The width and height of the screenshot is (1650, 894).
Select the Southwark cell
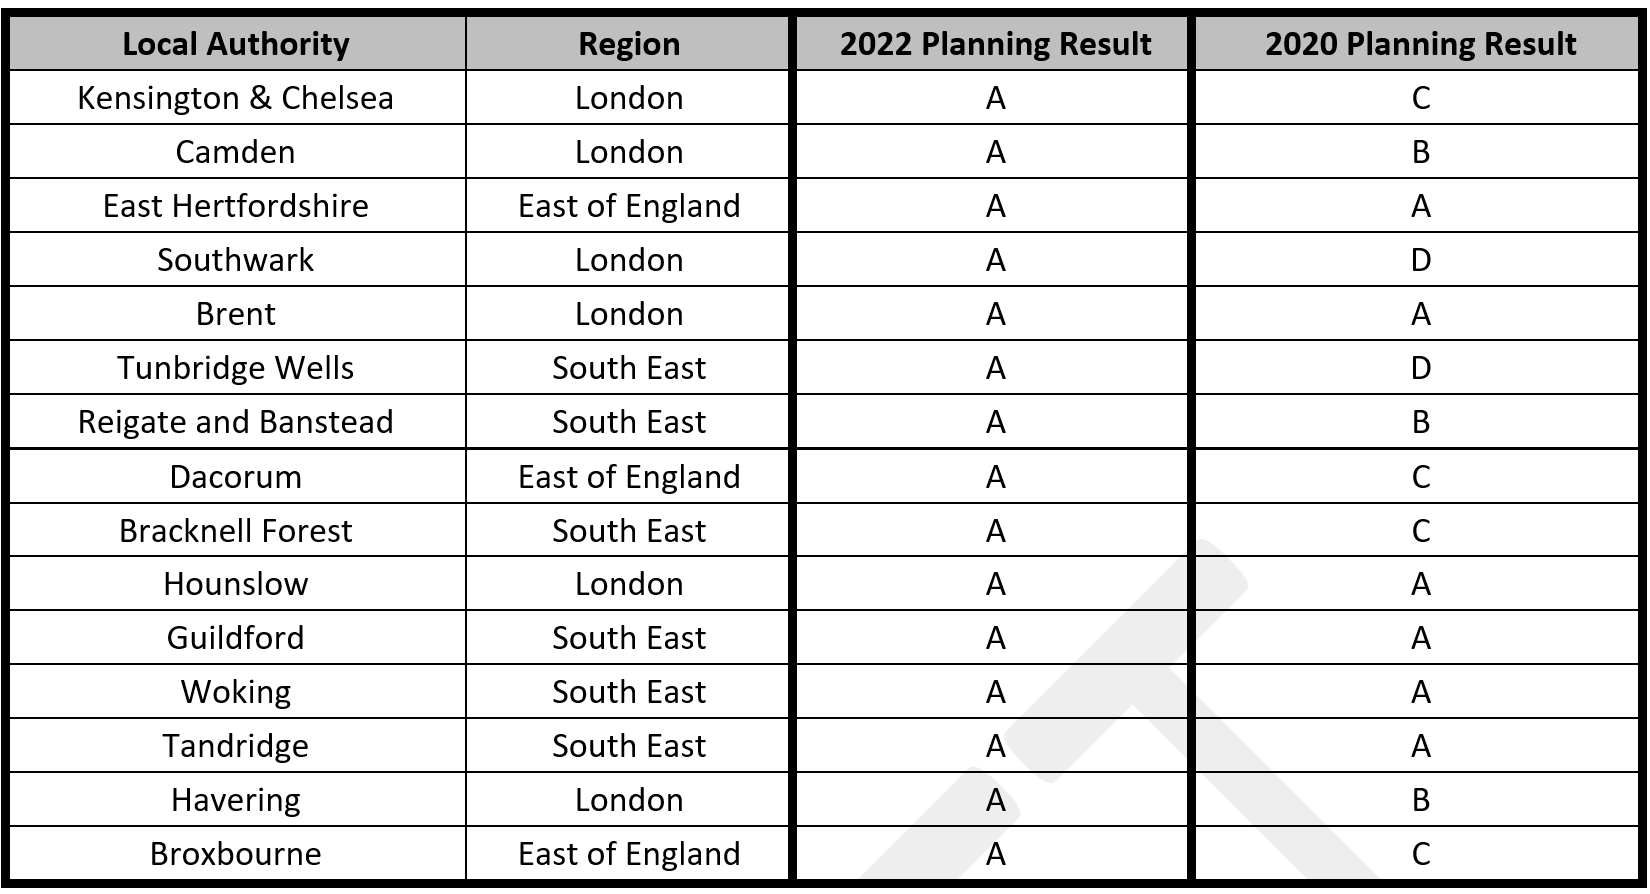pos(236,260)
